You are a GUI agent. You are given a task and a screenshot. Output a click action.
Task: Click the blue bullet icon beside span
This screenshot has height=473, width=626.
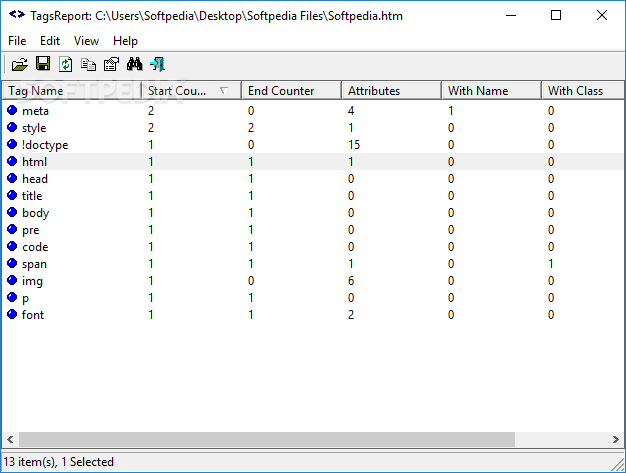[x=12, y=263]
